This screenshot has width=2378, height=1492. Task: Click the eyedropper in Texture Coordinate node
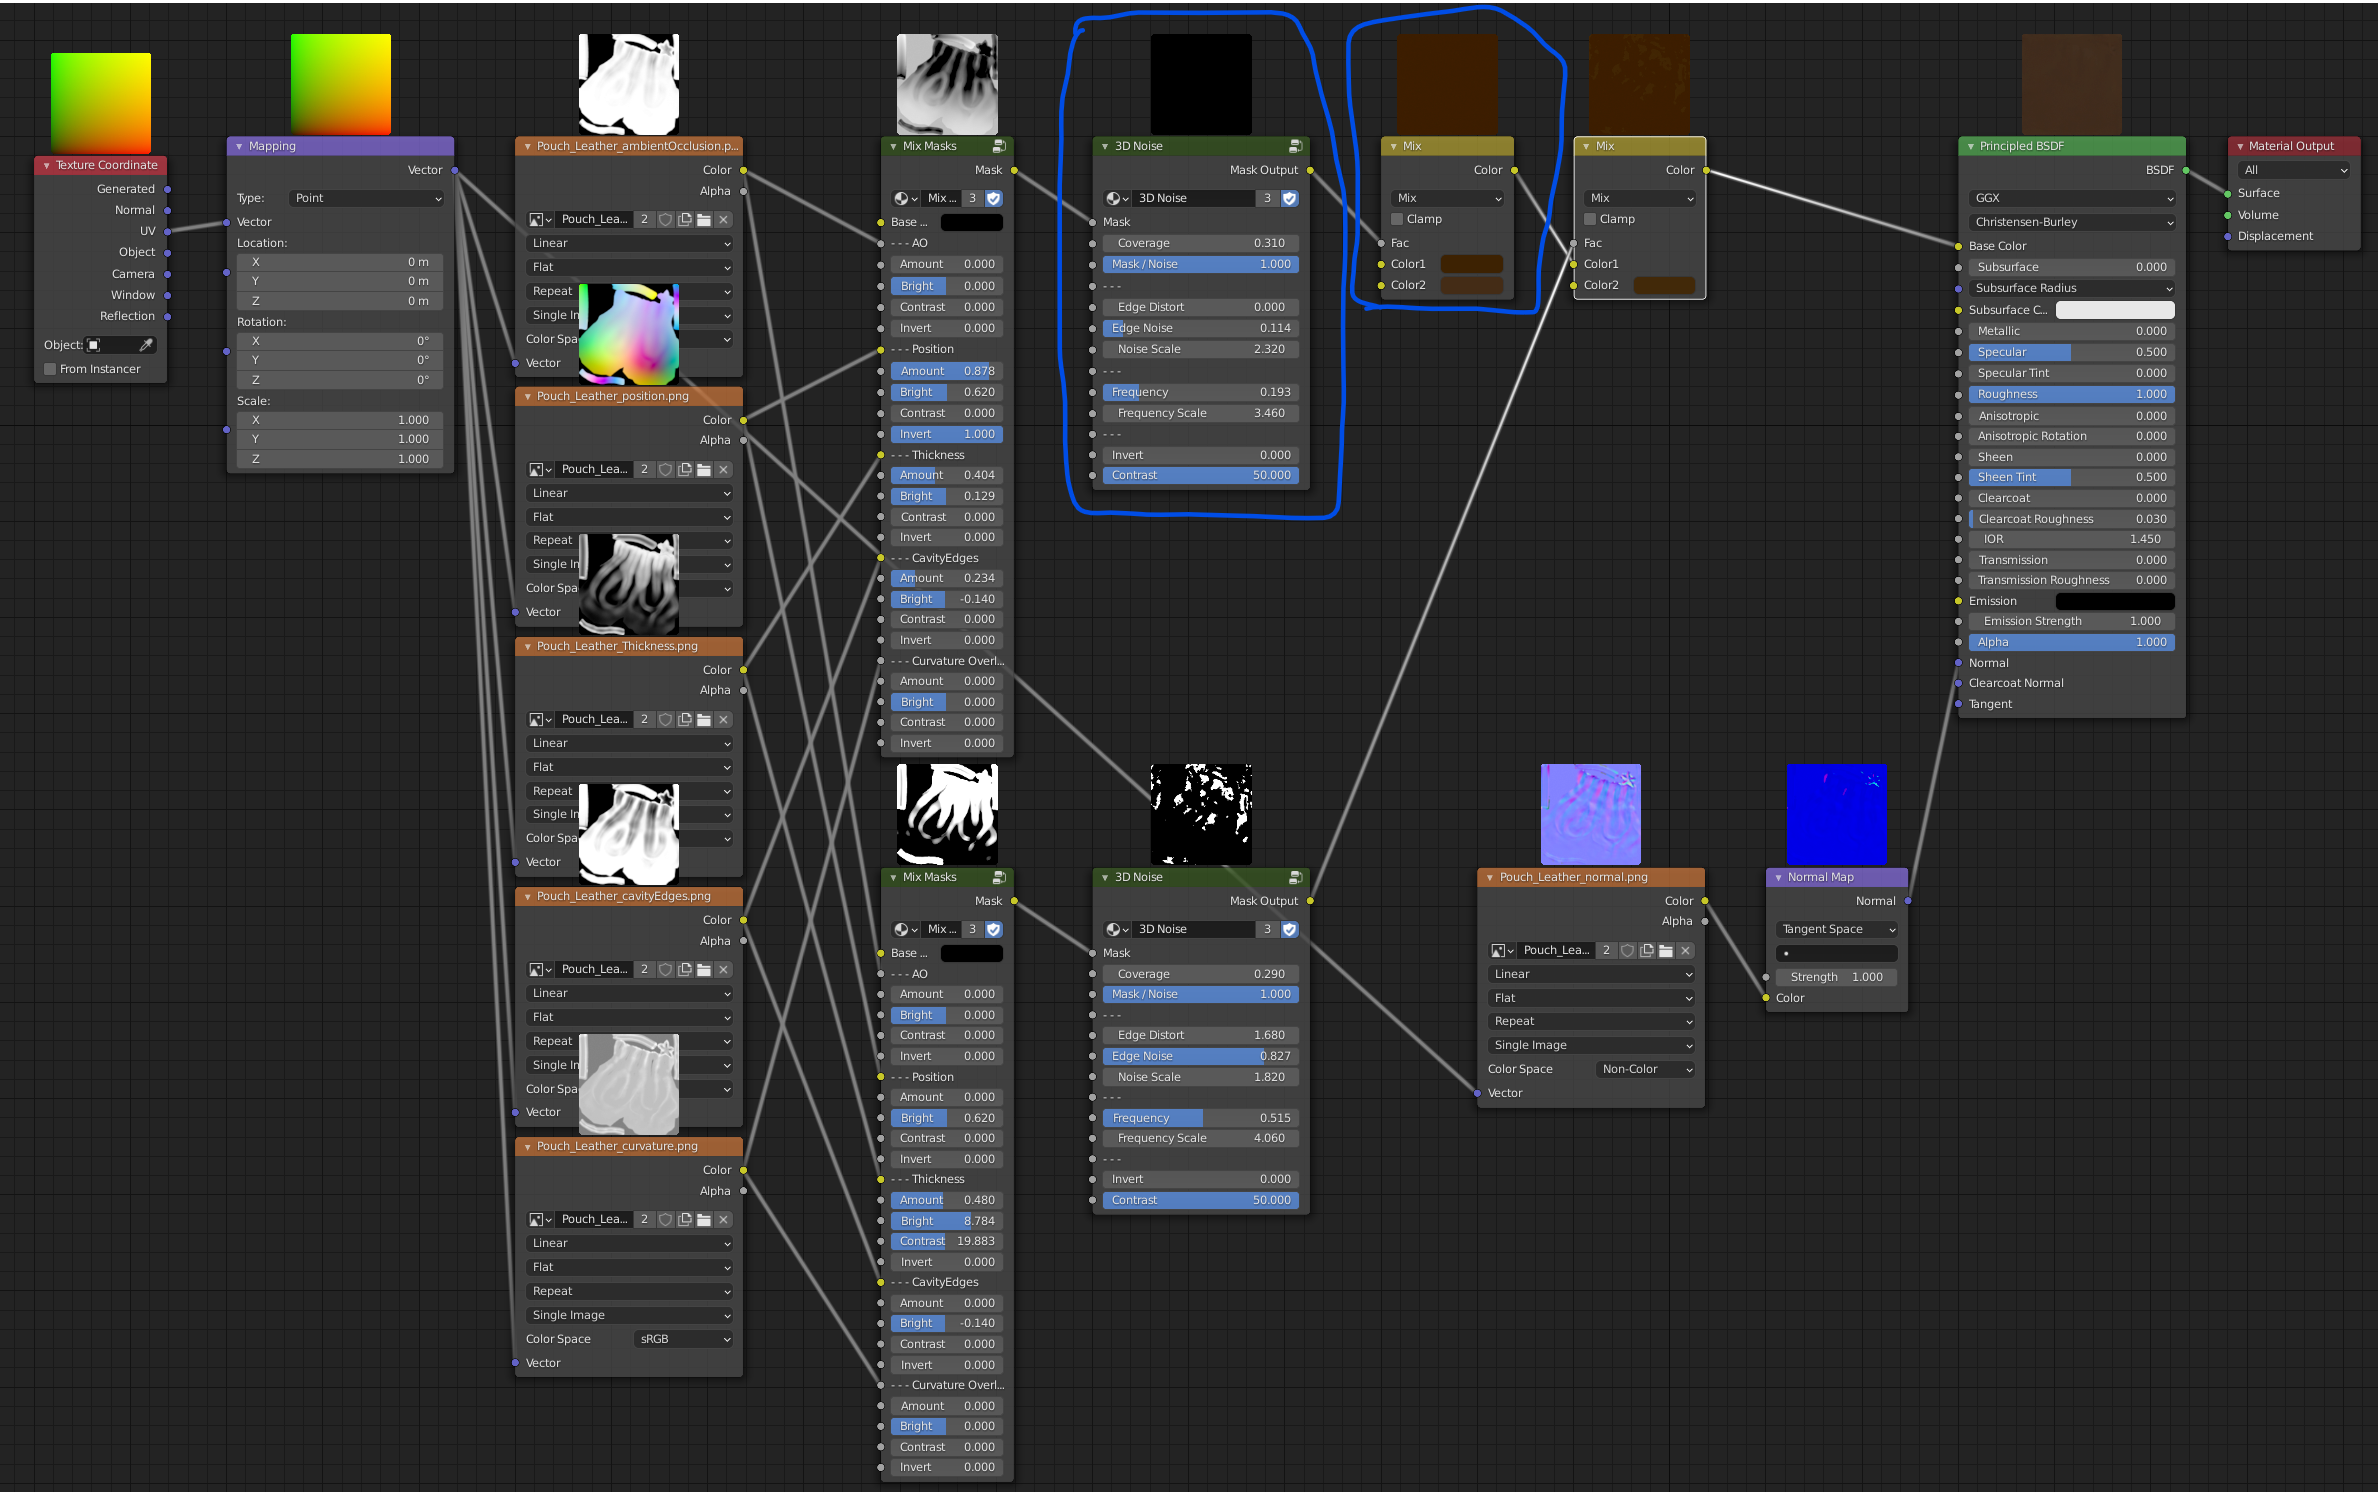pyautogui.click(x=146, y=345)
